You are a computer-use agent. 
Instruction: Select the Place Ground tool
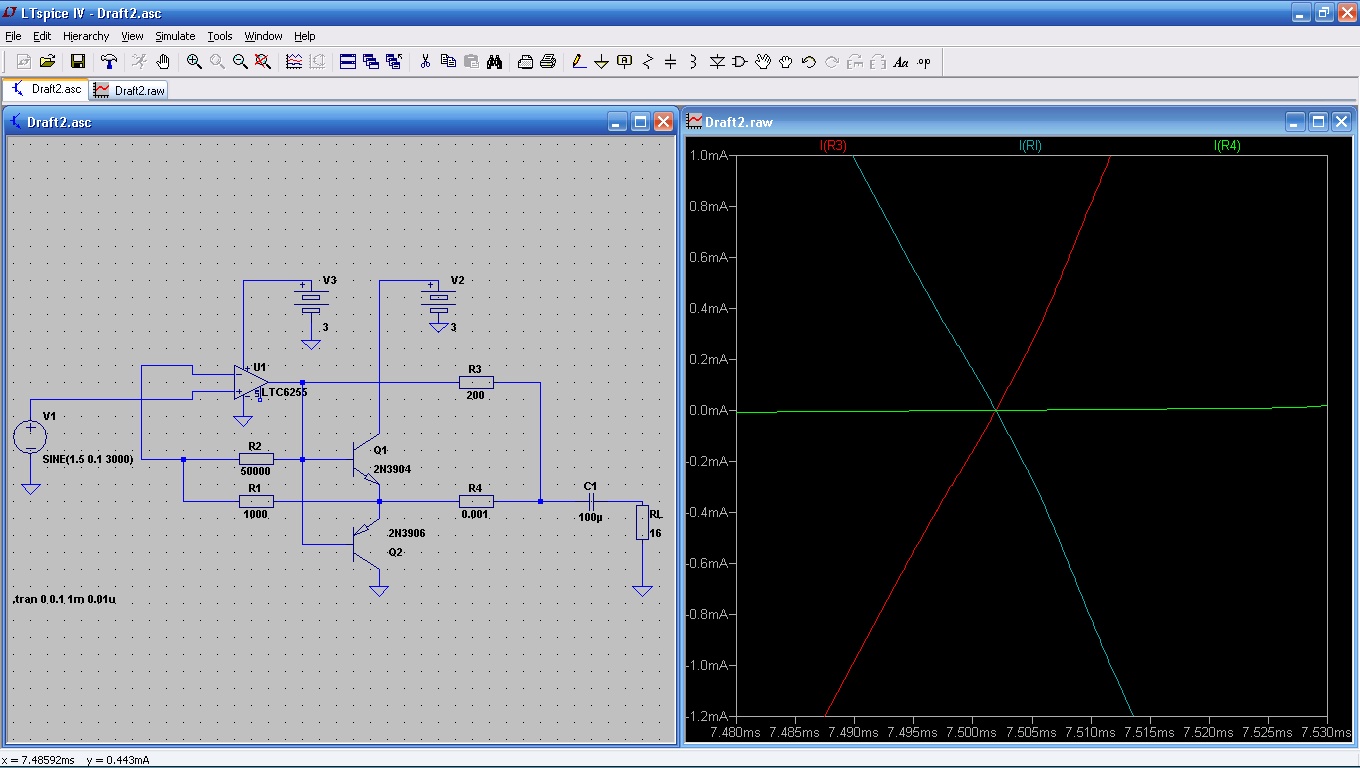[601, 62]
